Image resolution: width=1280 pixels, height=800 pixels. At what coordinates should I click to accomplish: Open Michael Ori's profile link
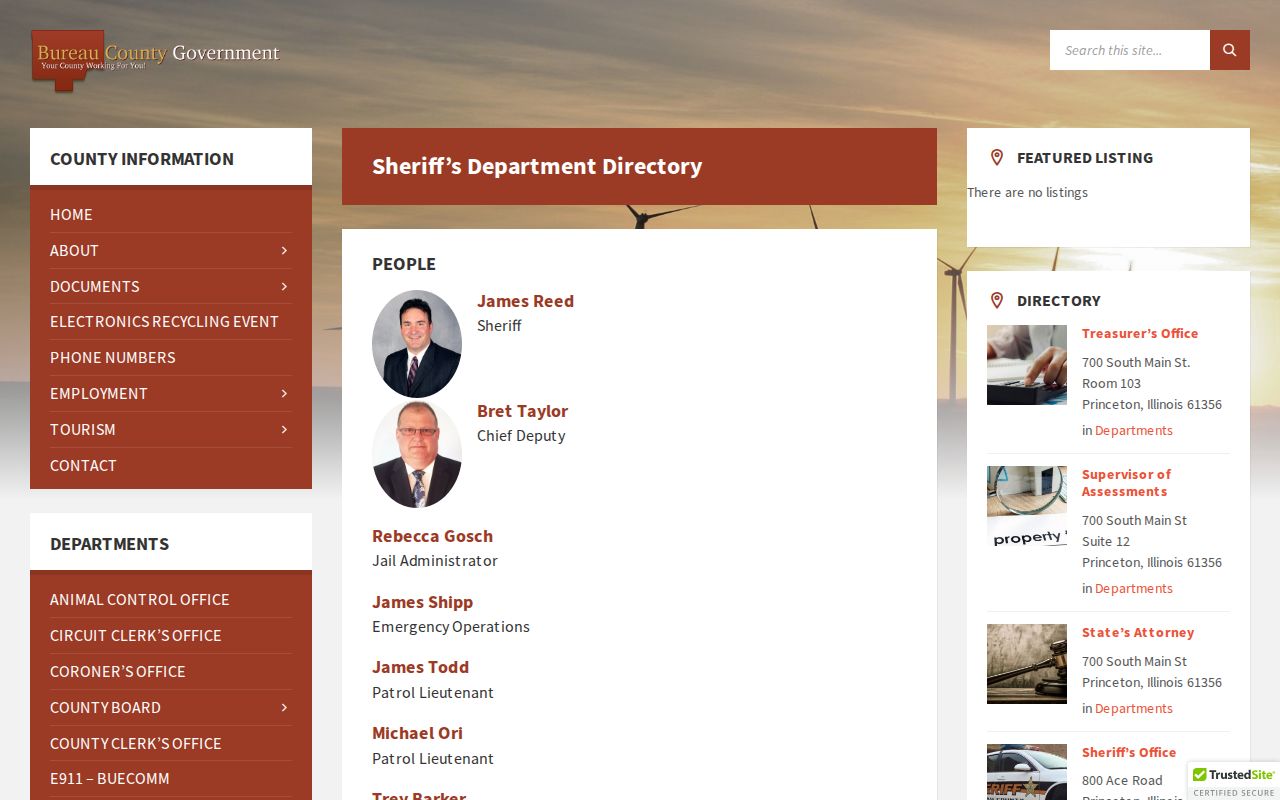417,733
